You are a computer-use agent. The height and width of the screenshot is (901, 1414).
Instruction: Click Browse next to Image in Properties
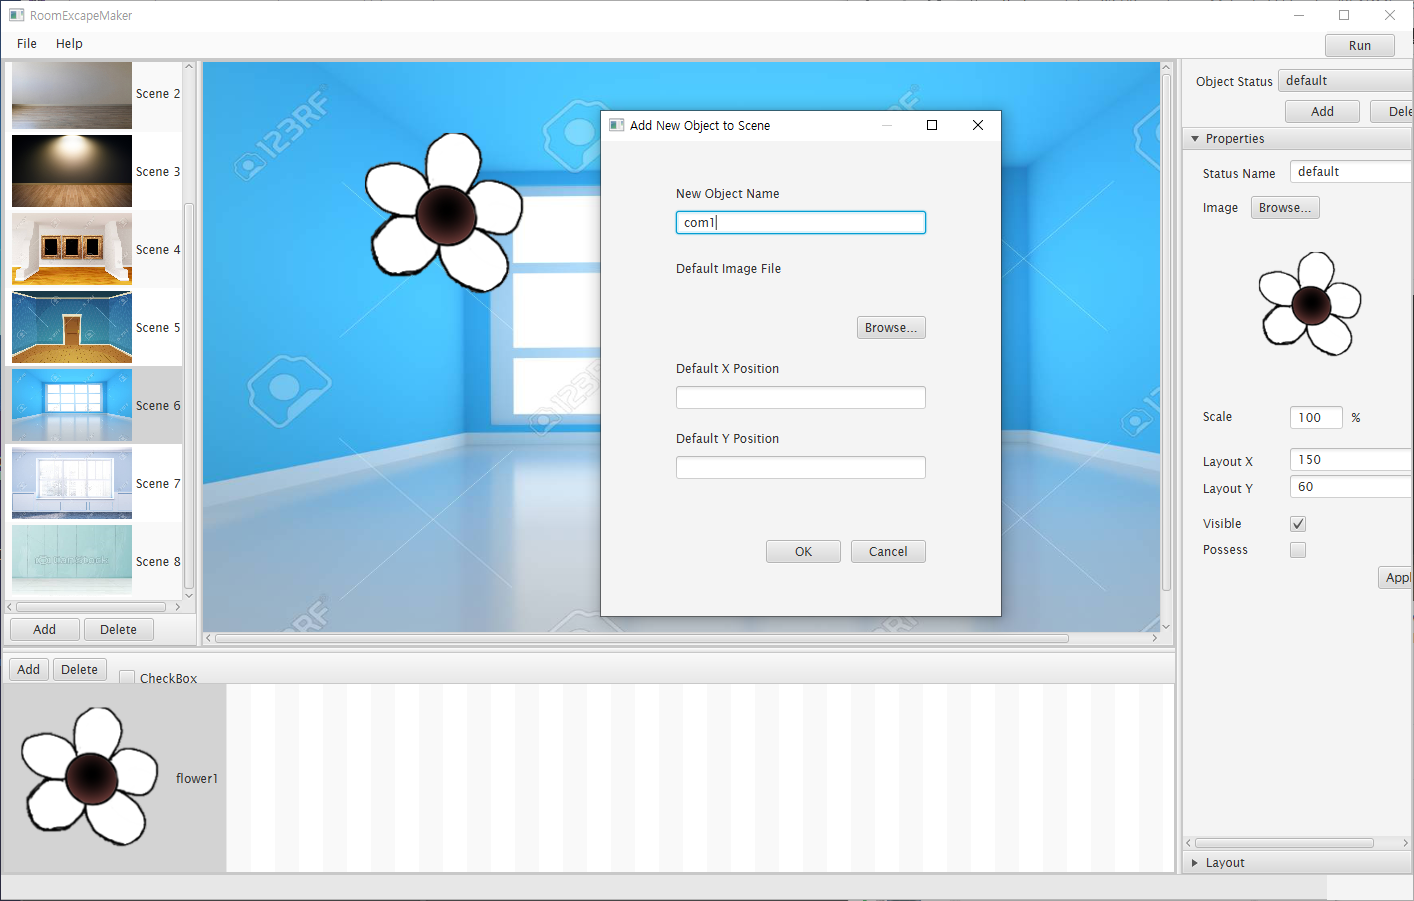1285,208
